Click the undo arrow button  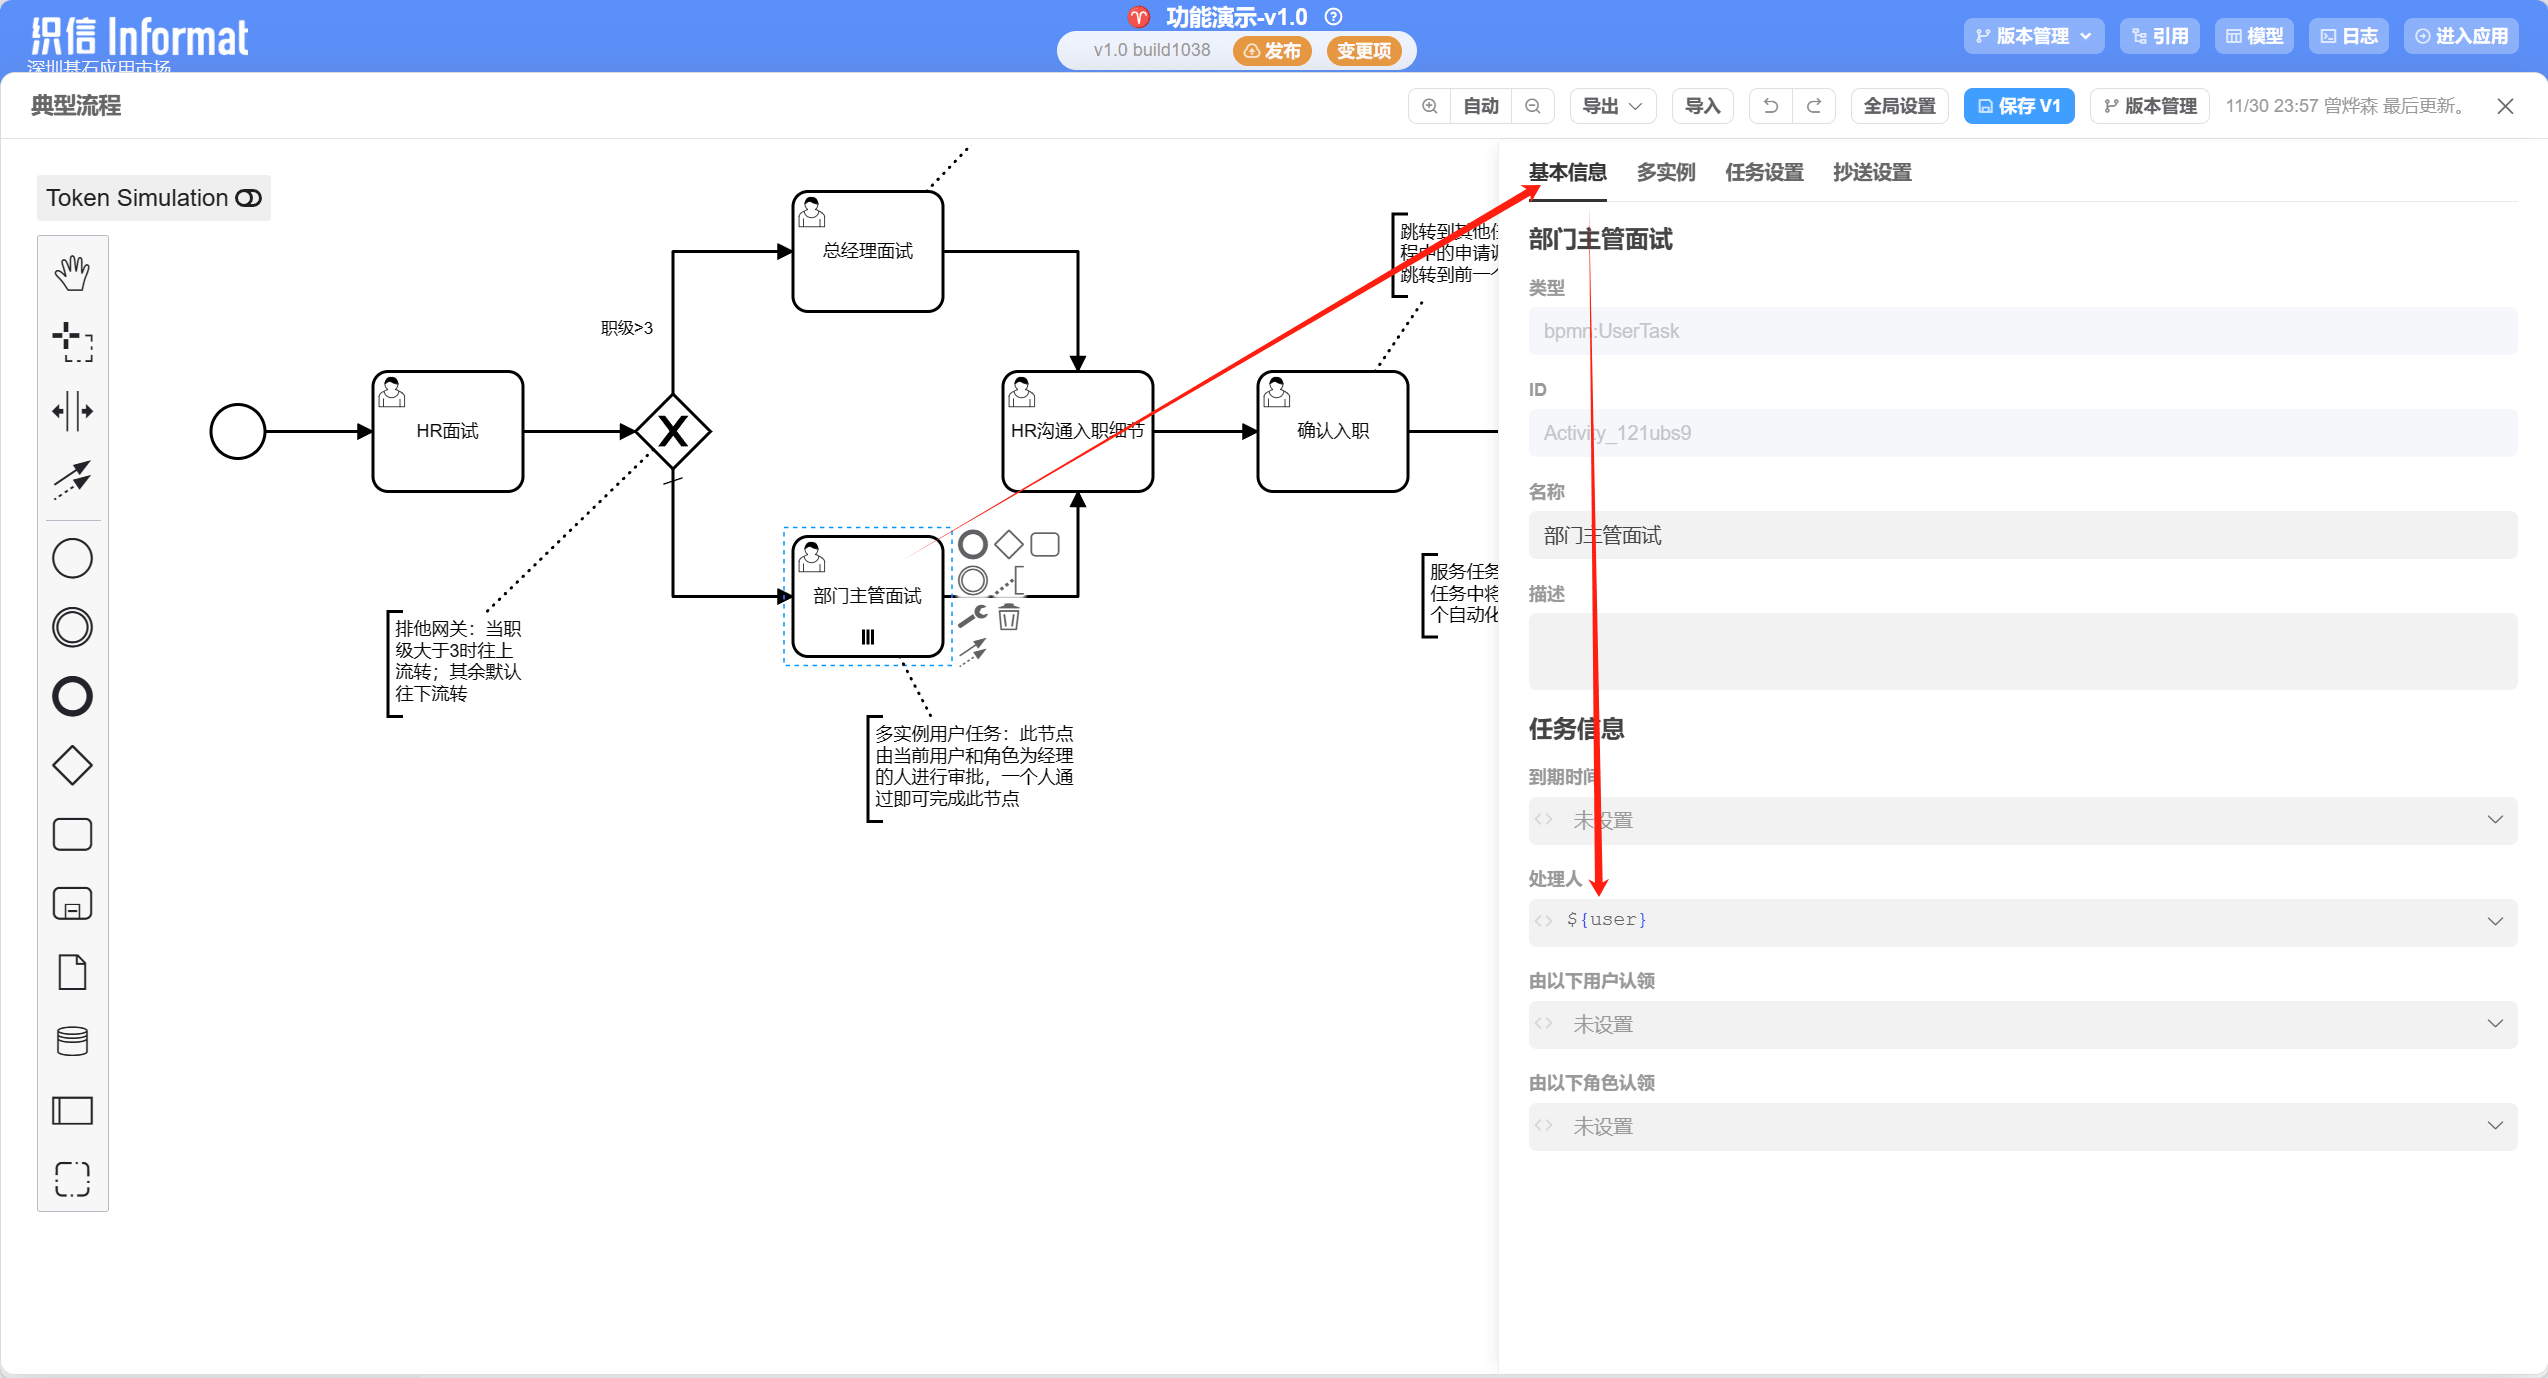pyautogui.click(x=1771, y=106)
